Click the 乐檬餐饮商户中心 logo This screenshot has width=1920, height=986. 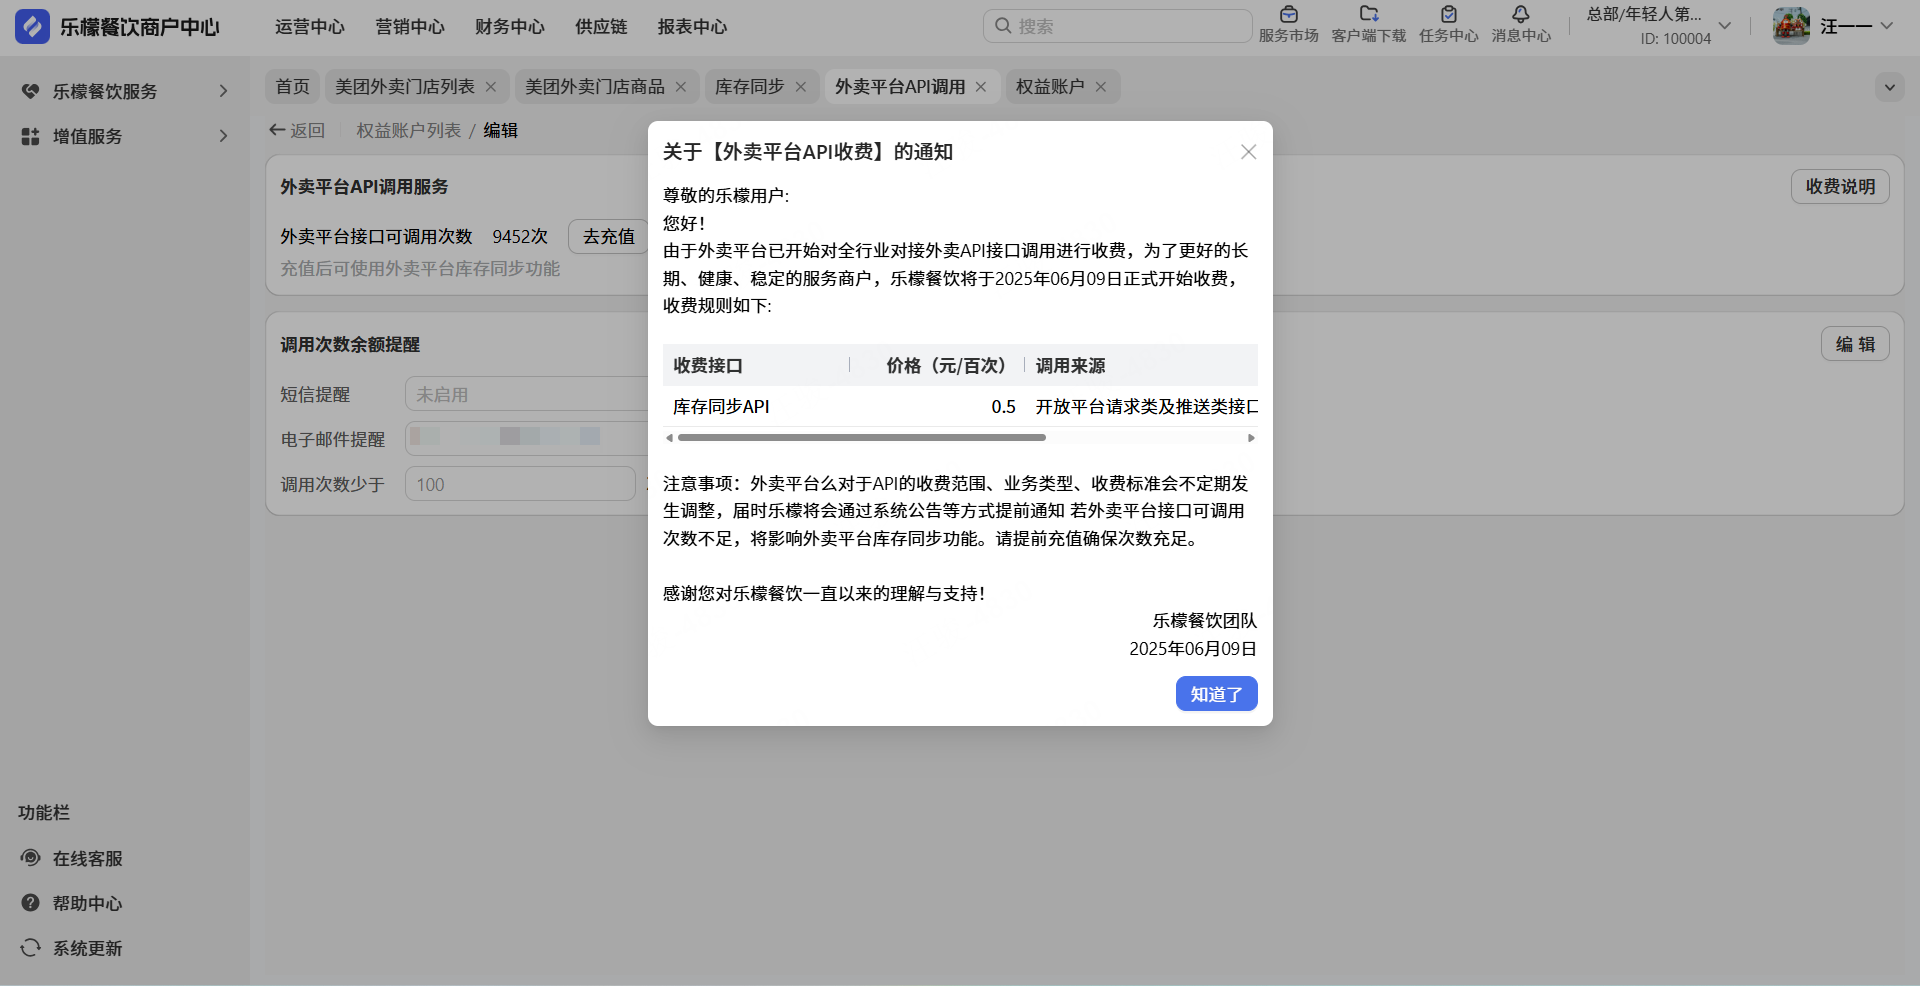click(32, 27)
